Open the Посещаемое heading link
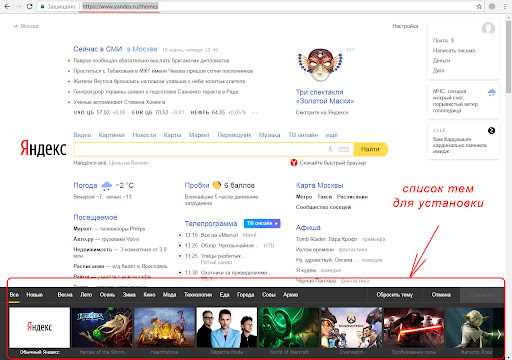Image resolution: width=512 pixels, height=360 pixels. (95, 217)
